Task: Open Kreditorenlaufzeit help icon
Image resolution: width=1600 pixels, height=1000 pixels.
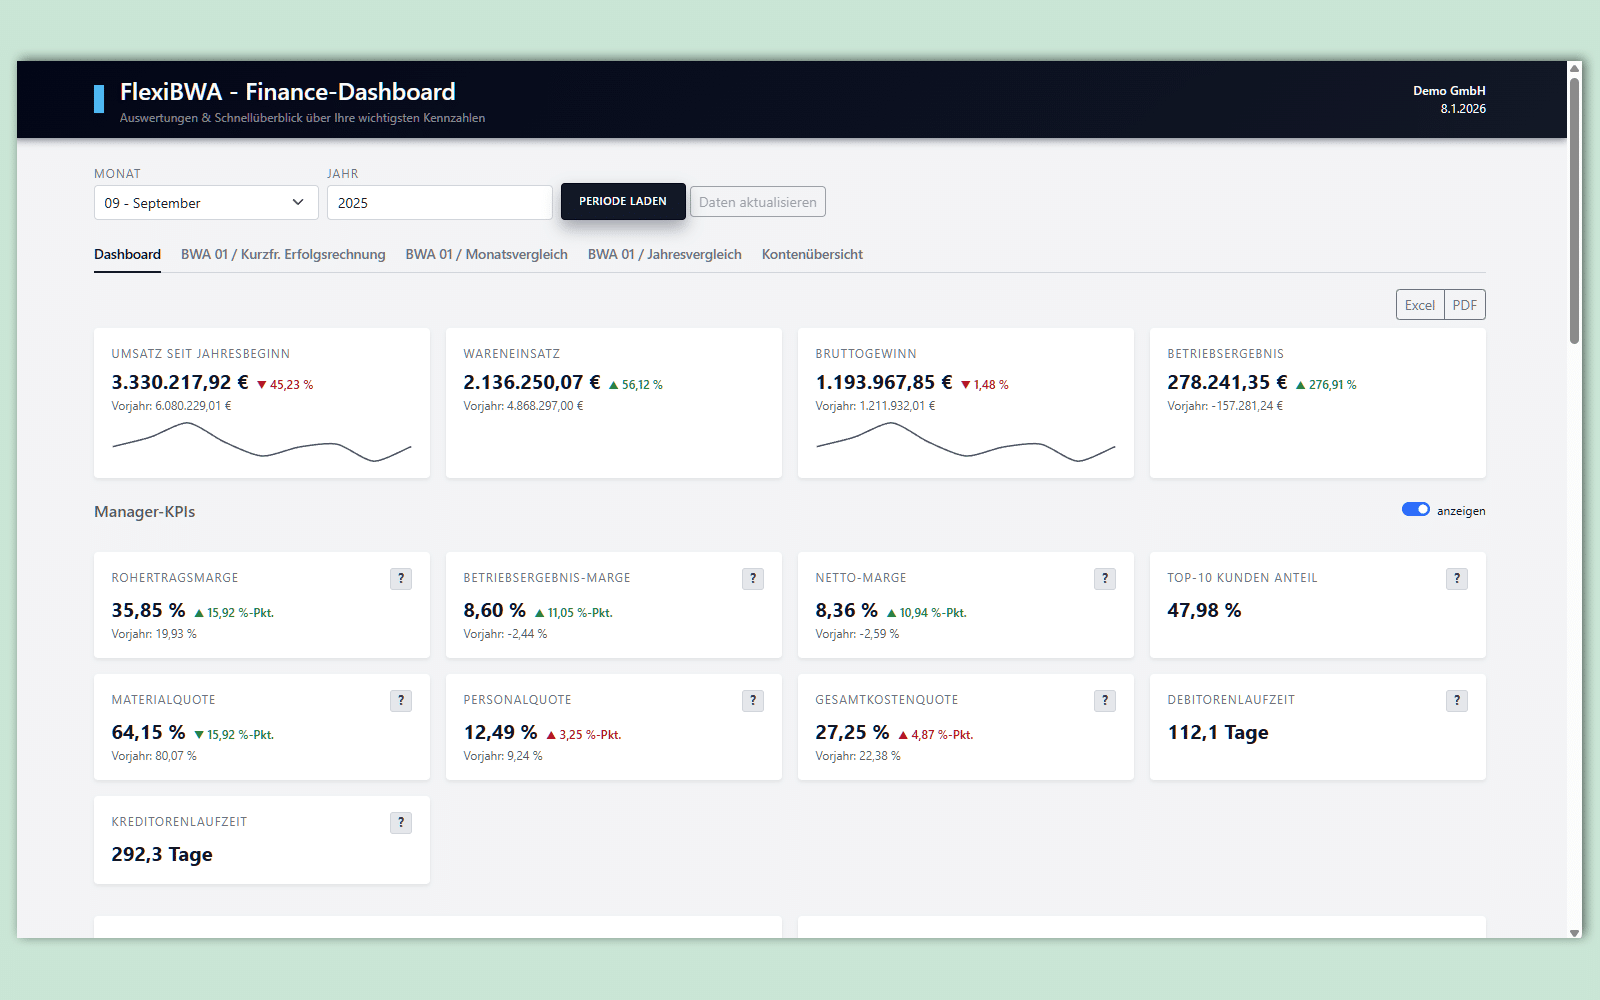Action: point(401,823)
